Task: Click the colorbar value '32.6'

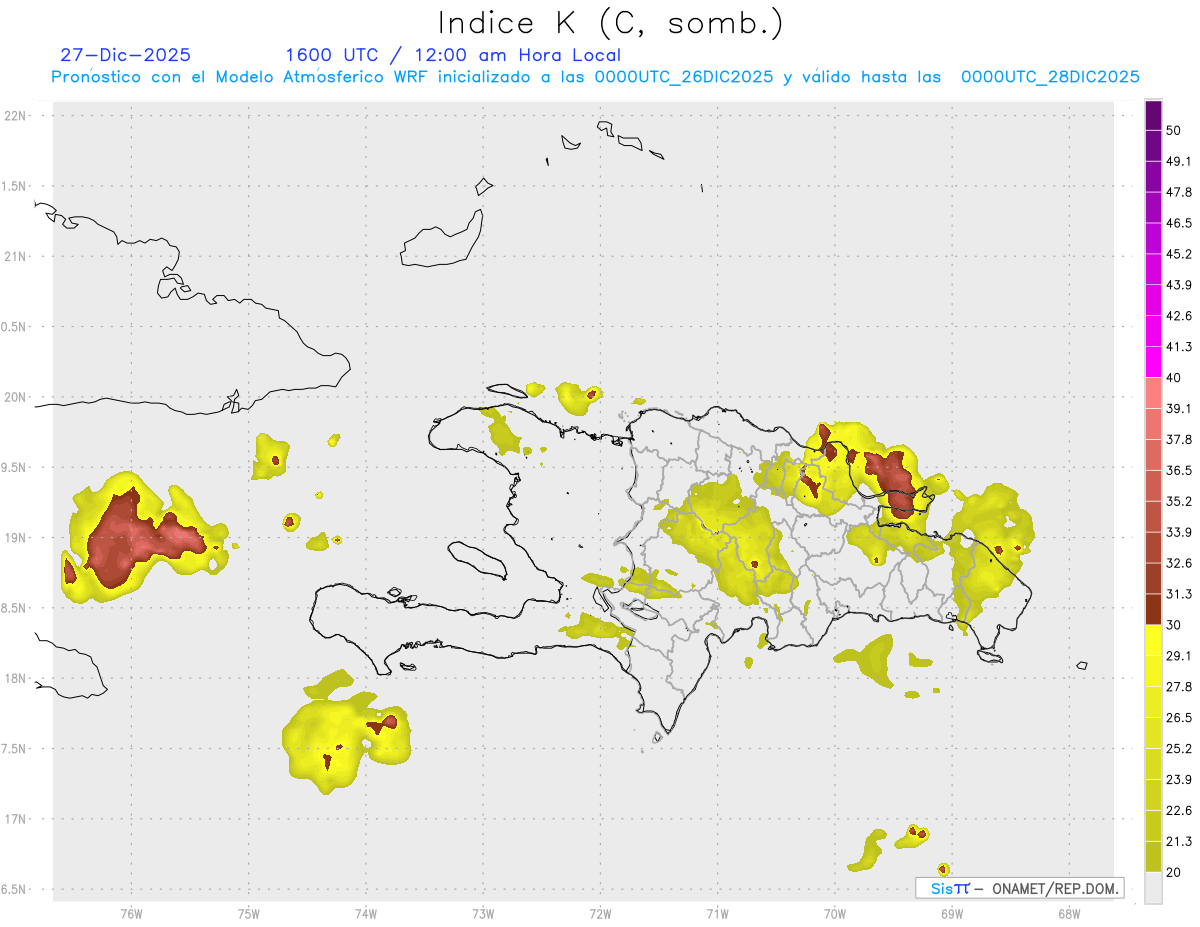Action: coord(1178,563)
